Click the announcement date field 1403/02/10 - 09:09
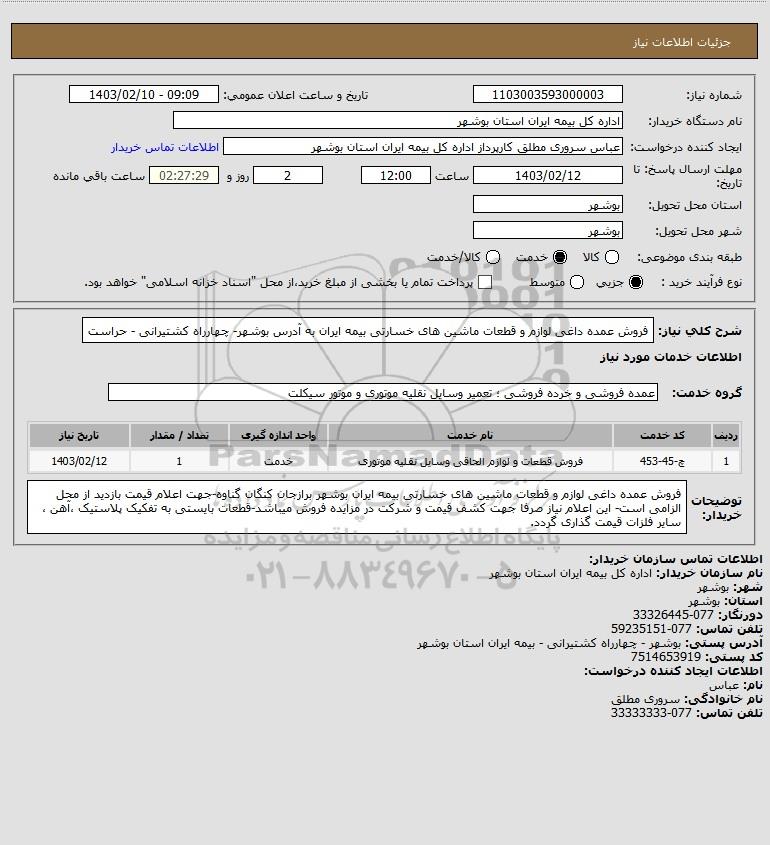770x845 pixels. pos(144,94)
